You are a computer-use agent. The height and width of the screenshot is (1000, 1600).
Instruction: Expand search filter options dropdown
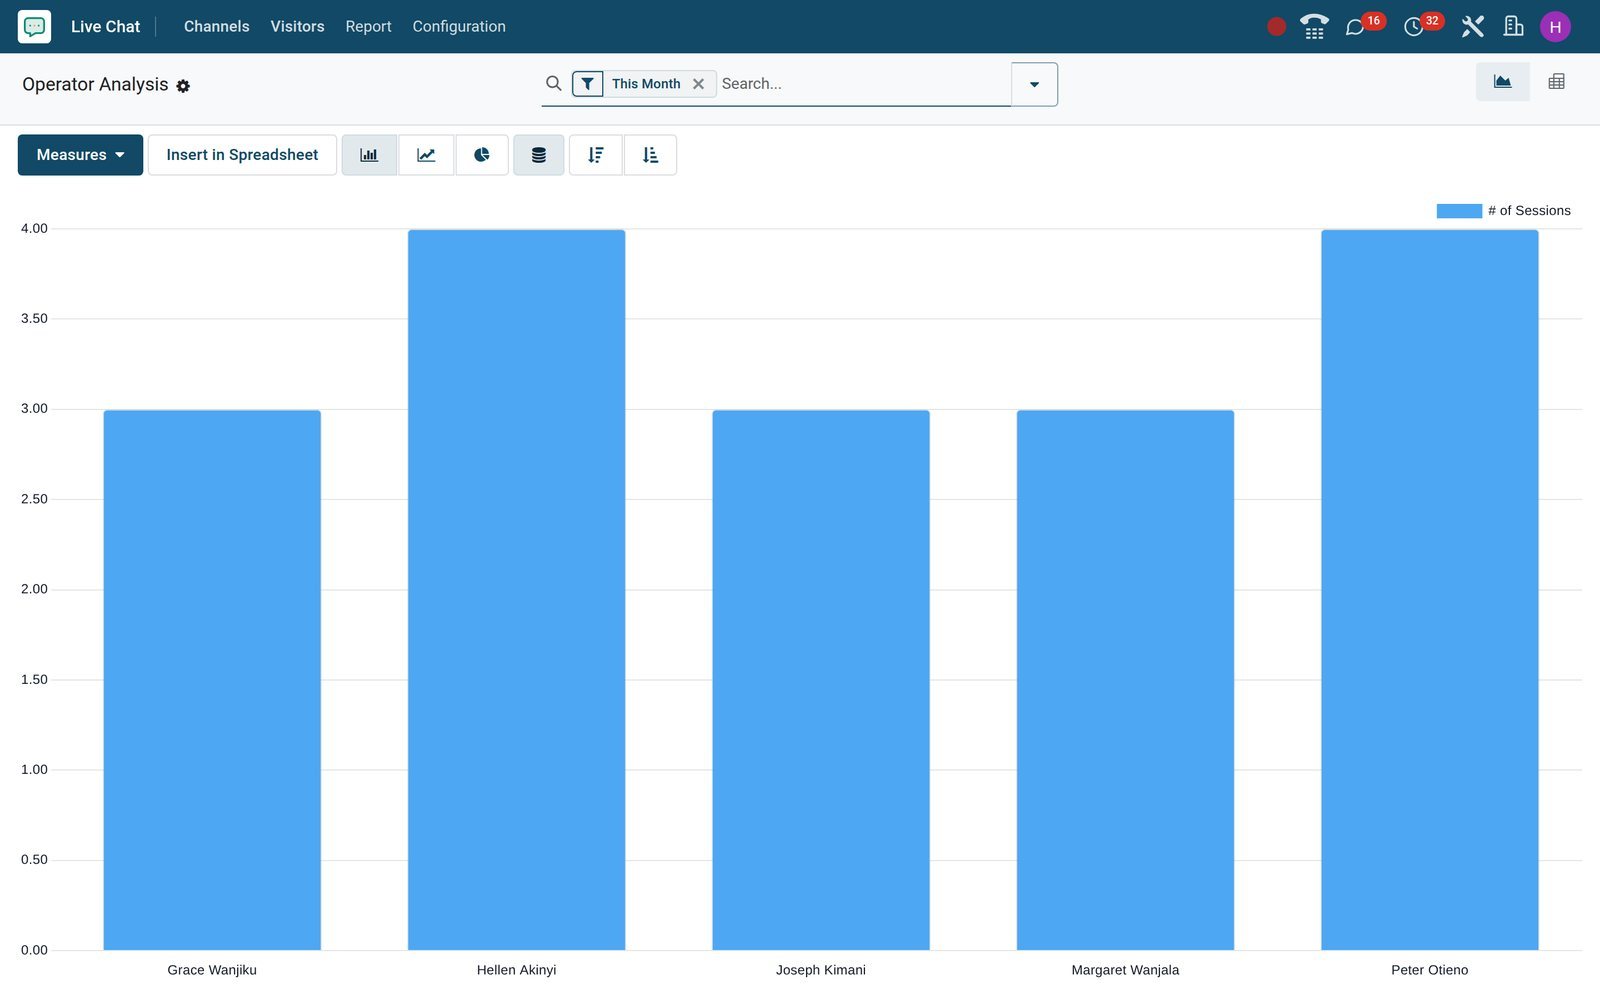point(1034,84)
